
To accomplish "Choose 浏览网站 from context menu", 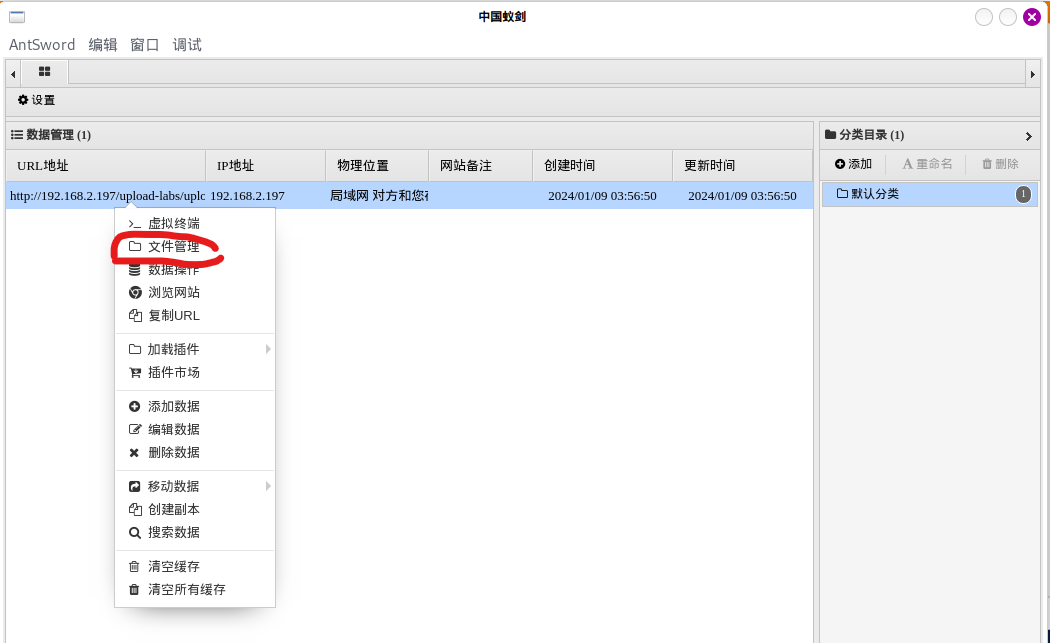I will pos(195,293).
